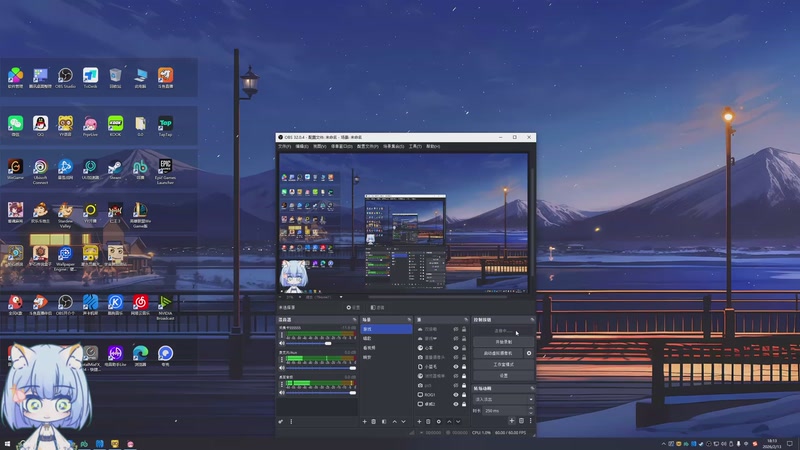The width and height of the screenshot is (800, 450).
Task: Open 帮助(H) menu in OBS
Action: (433, 146)
